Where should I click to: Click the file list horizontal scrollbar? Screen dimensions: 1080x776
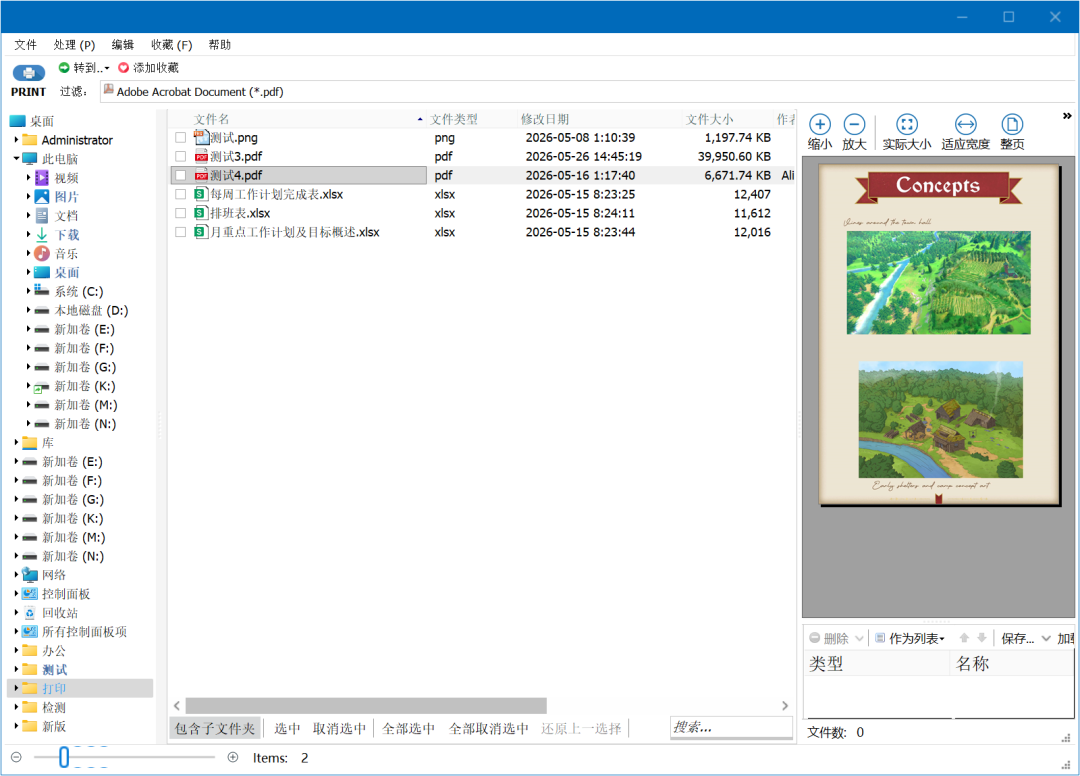(366, 706)
